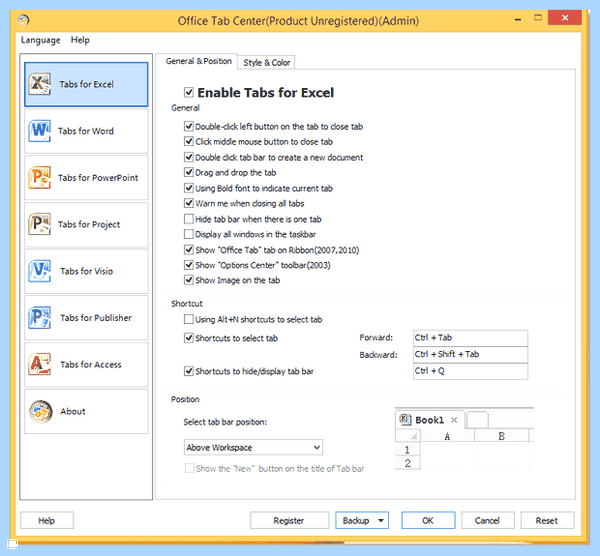600x556 pixels.
Task: Select the Tabs for Project icon
Action: click(x=40, y=224)
